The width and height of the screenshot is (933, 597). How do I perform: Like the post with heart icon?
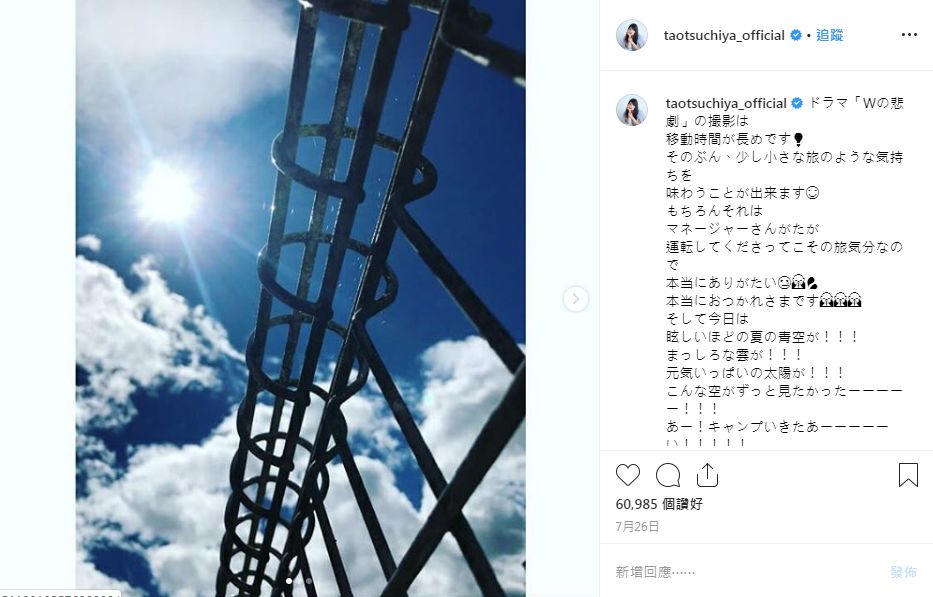point(627,475)
